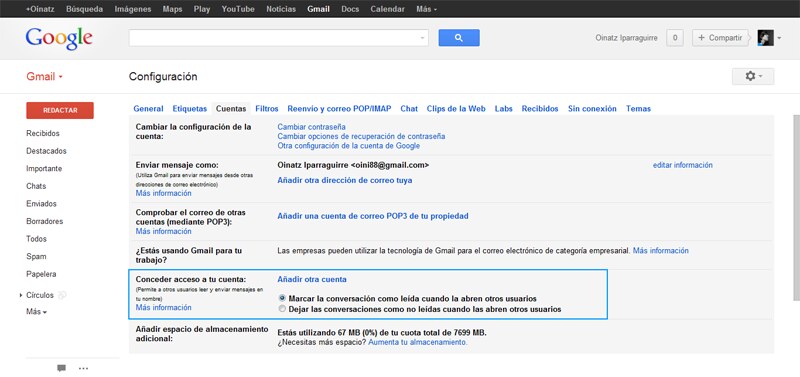The image size is (800, 377).
Task: Open Más información about Gmail para empresas
Action: [x=661, y=250]
